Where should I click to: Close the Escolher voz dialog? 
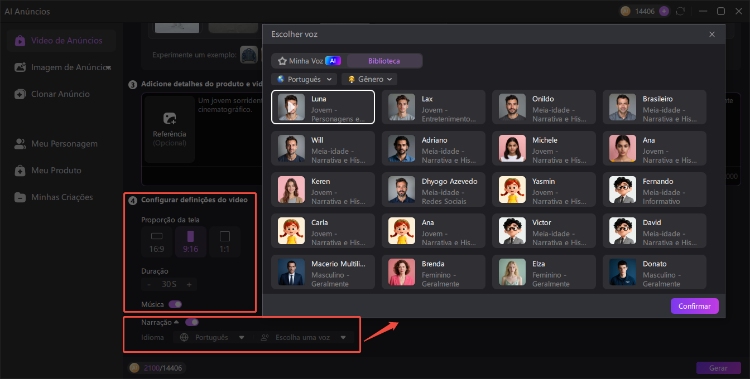coord(712,34)
